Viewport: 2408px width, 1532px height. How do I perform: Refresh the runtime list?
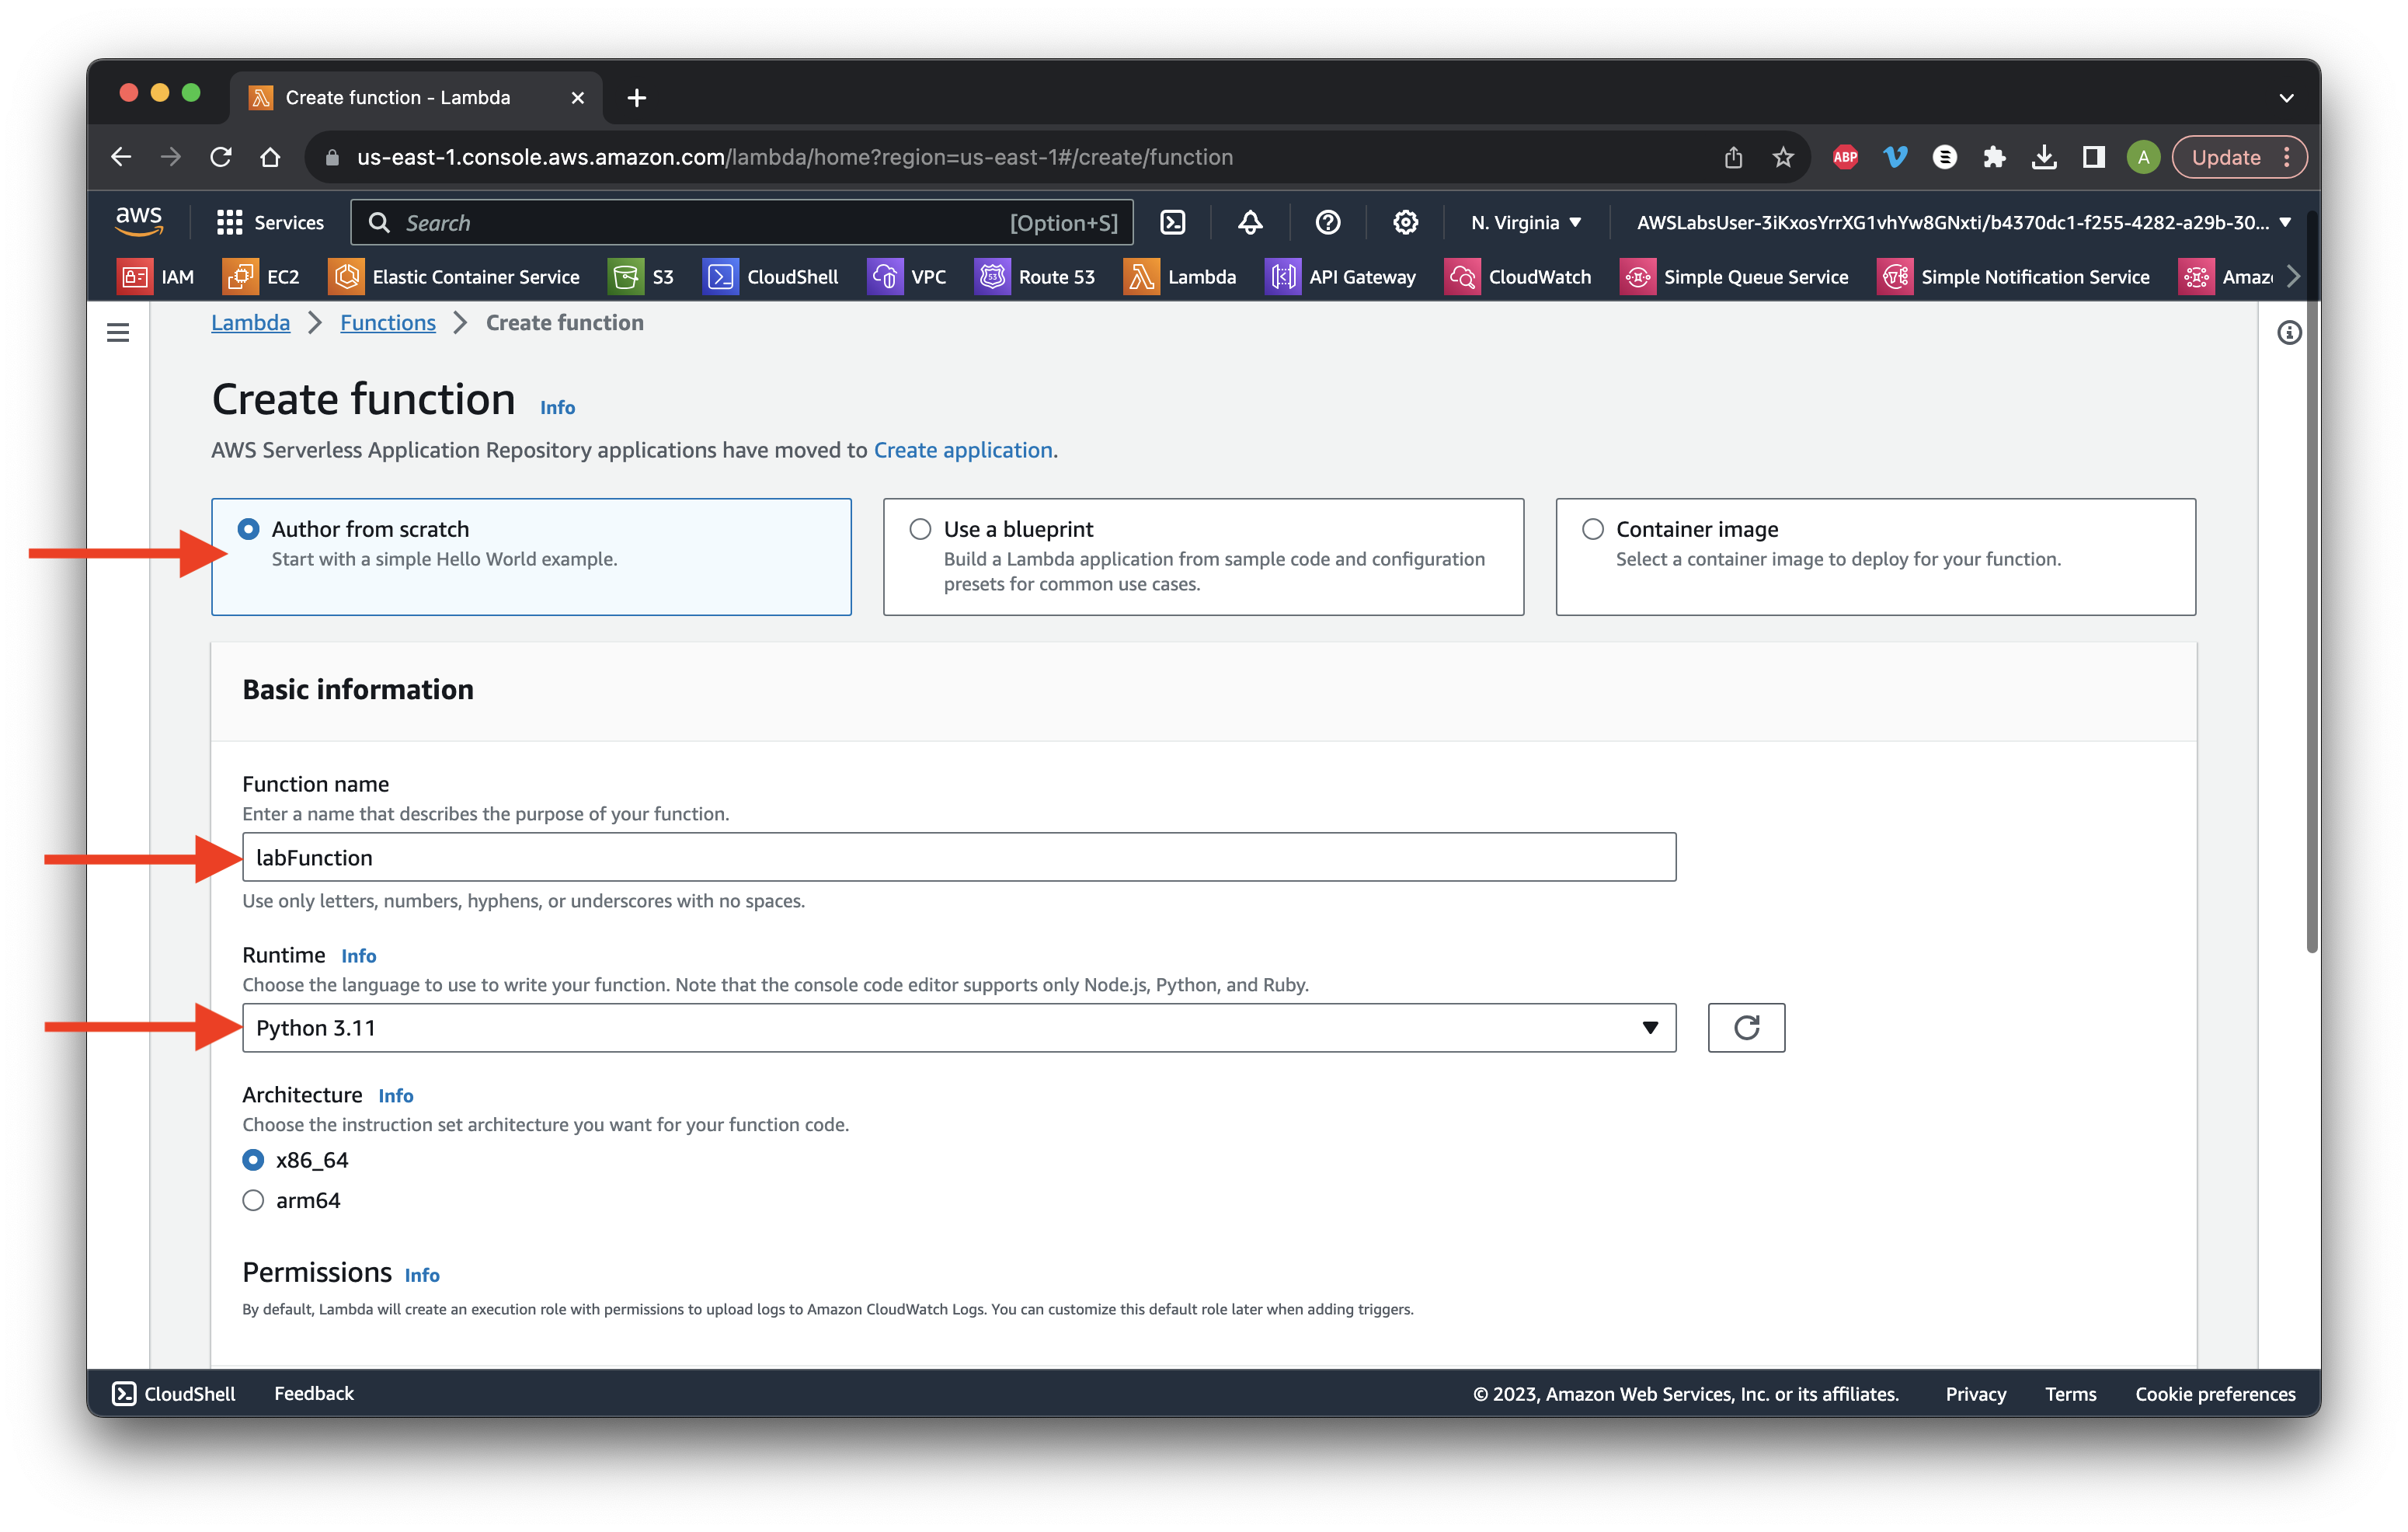coord(1746,1027)
